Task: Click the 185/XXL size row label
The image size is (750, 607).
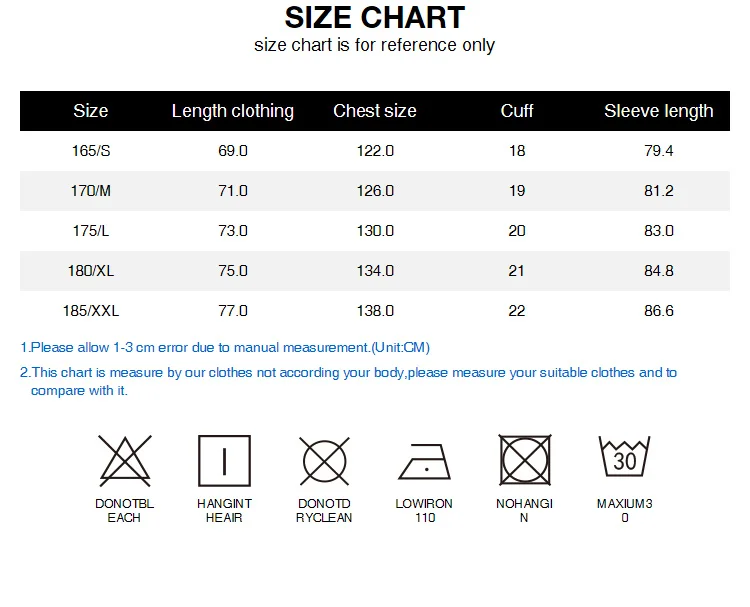Action: pos(91,311)
